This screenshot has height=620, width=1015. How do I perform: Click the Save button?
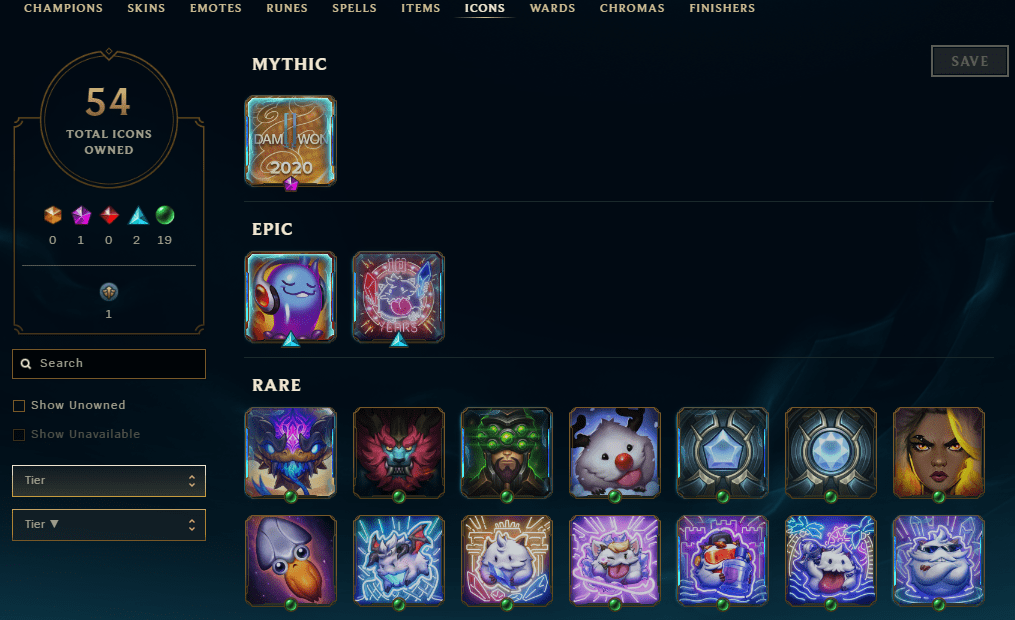click(x=970, y=61)
